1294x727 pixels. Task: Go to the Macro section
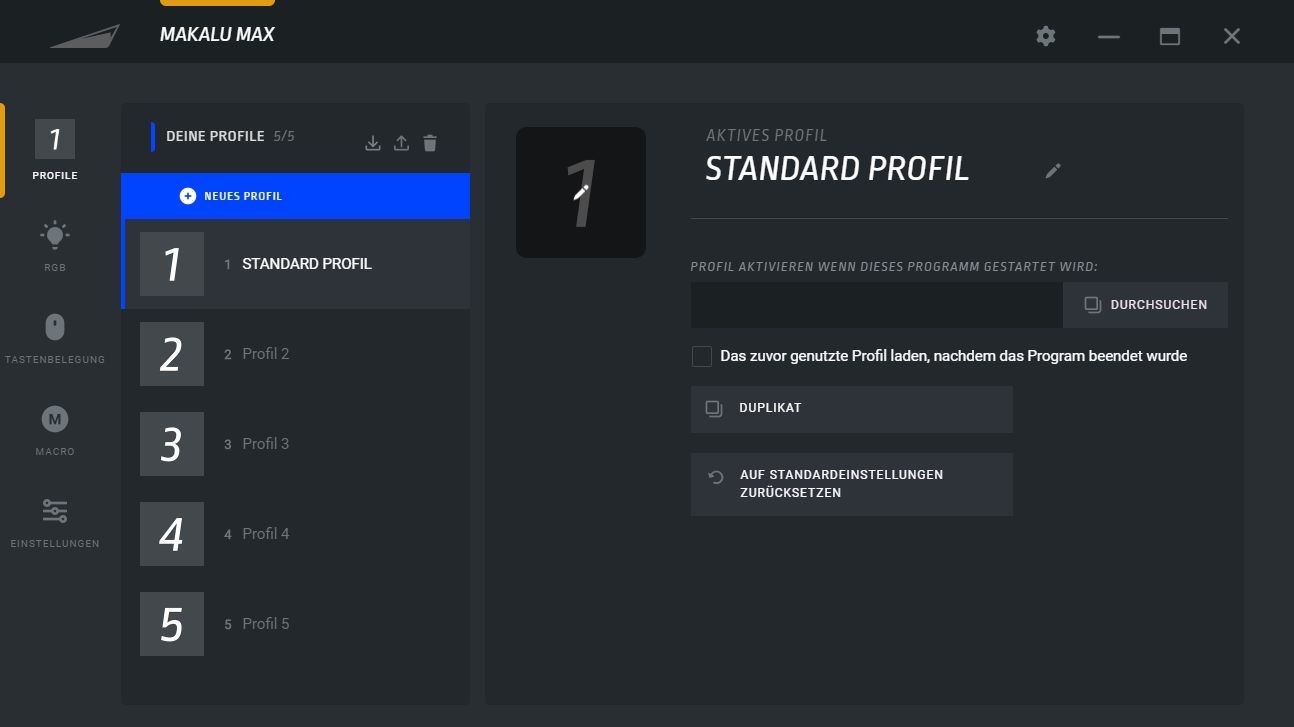click(55, 430)
